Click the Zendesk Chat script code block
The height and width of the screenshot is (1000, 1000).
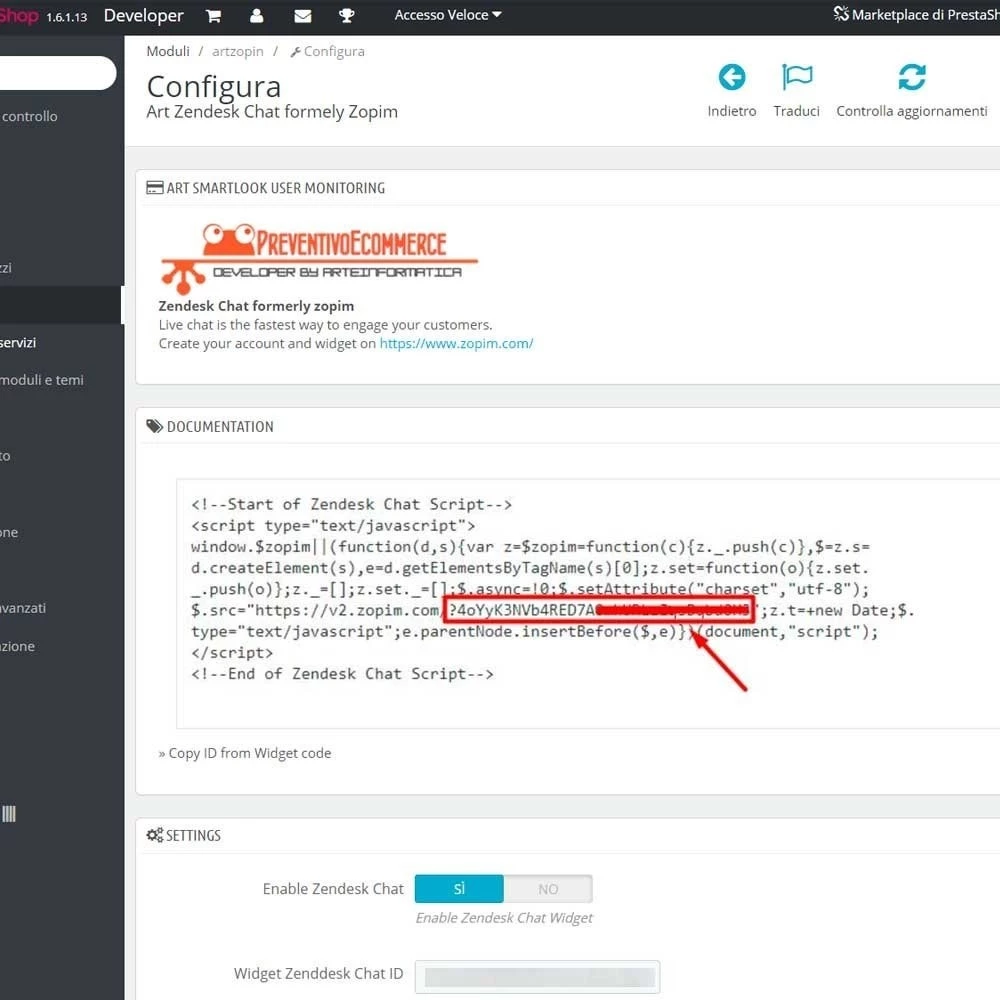[588, 603]
